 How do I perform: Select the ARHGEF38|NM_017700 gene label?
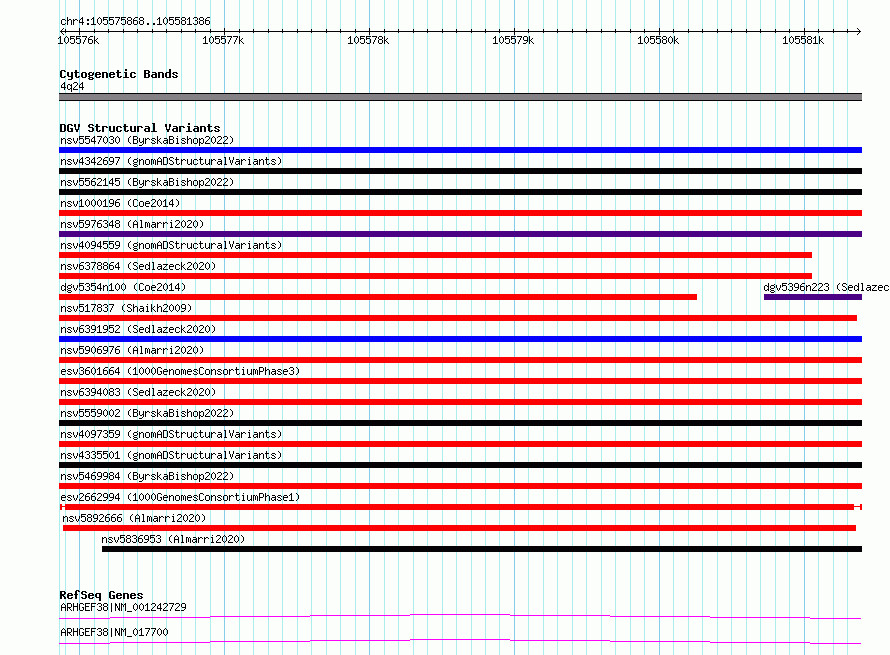coord(114,632)
